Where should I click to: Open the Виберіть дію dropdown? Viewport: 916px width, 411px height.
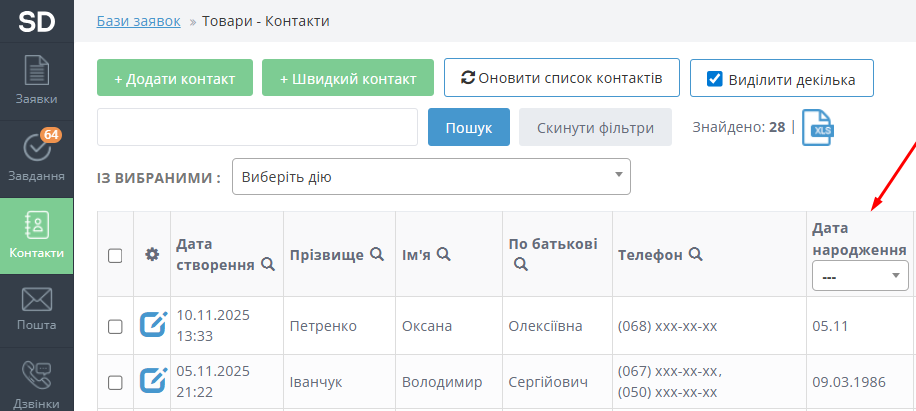(x=431, y=177)
